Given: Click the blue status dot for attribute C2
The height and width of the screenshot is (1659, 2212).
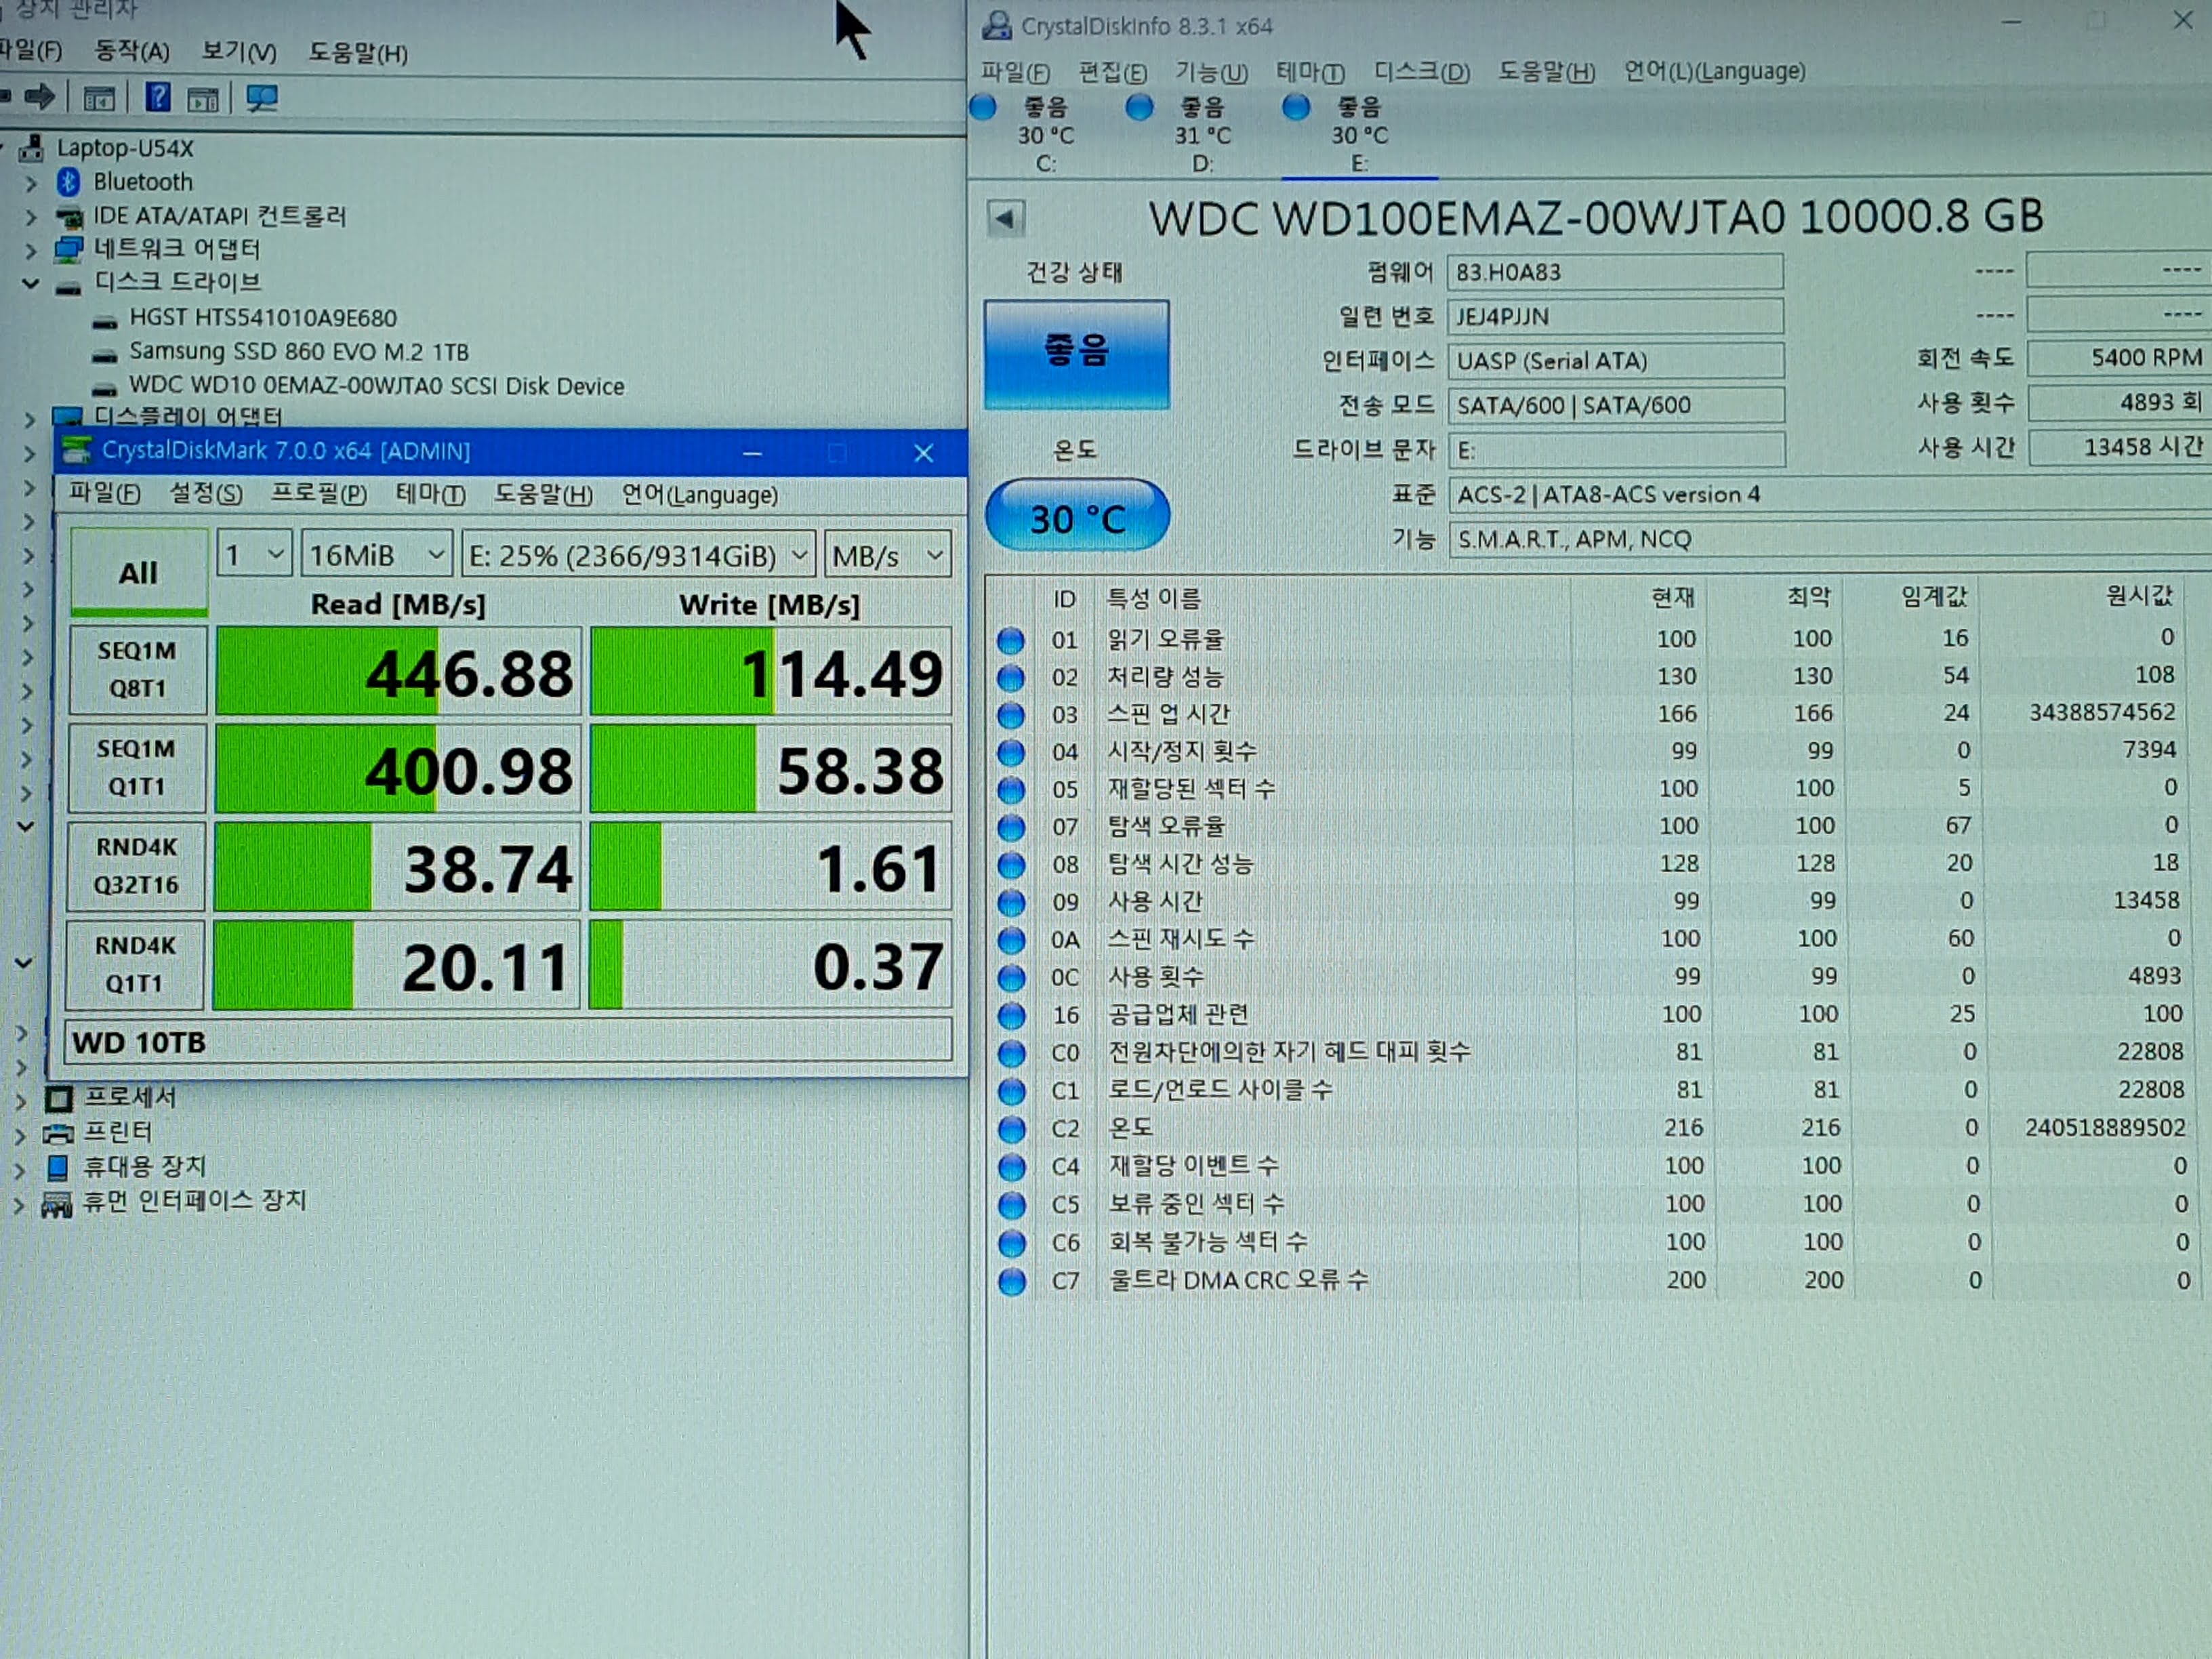Looking at the screenshot, I should tap(1012, 1129).
